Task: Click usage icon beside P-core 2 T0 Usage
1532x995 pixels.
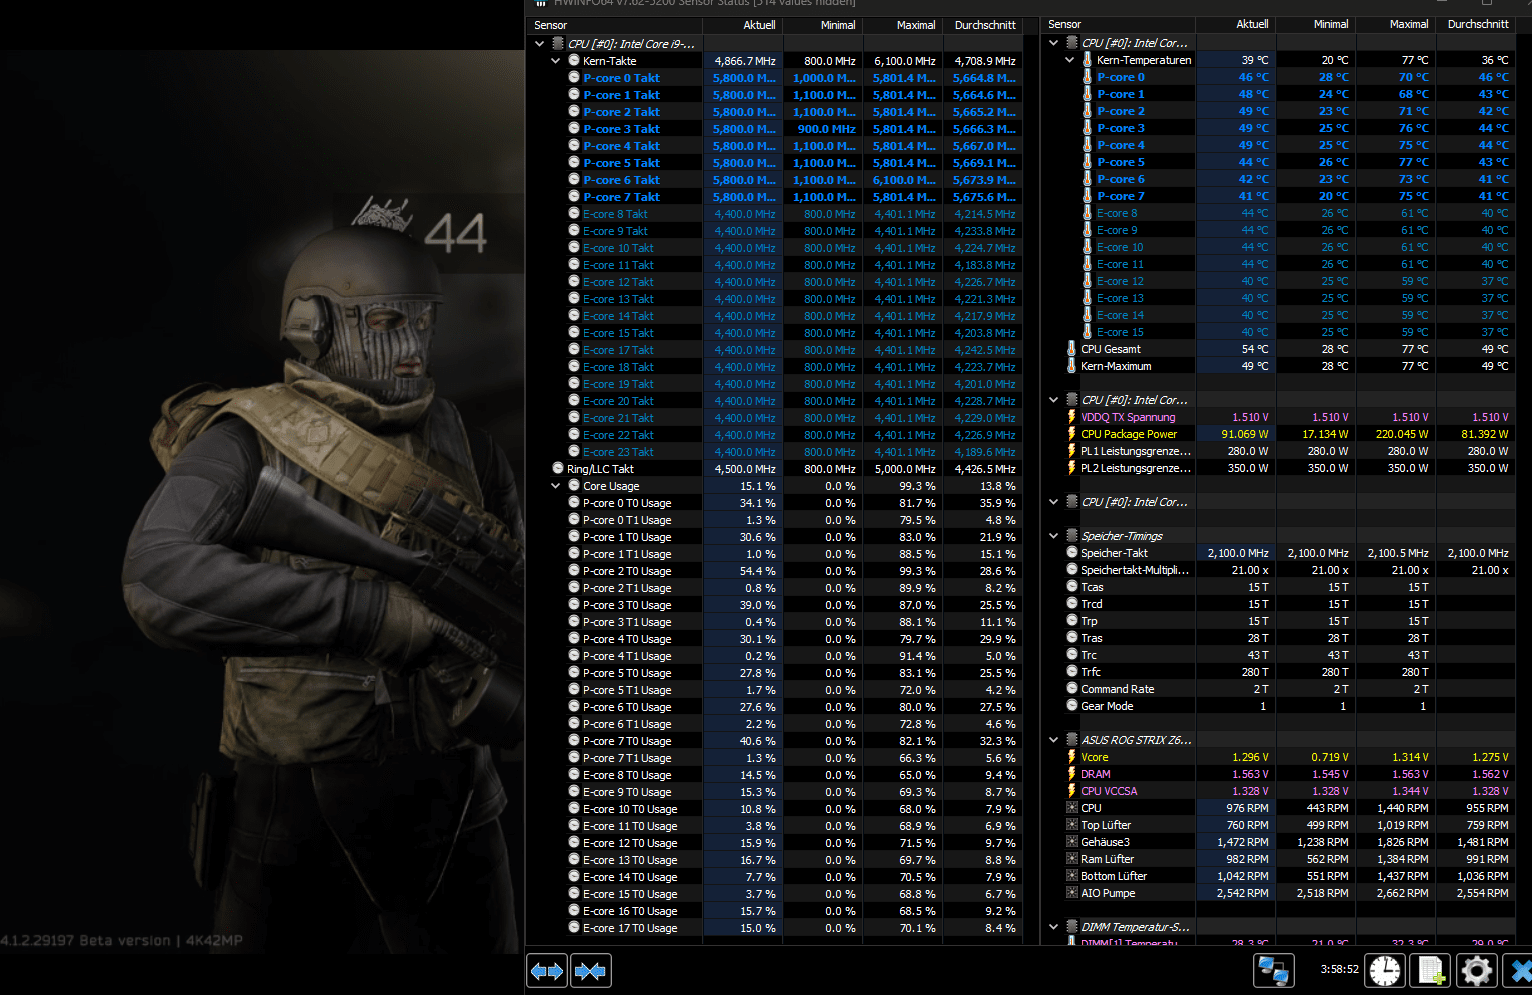Action: [x=574, y=571]
